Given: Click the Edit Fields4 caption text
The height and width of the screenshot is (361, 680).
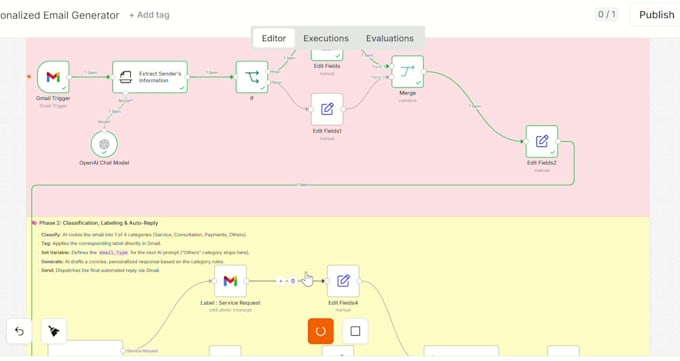Looking at the screenshot, I should click(x=343, y=303).
